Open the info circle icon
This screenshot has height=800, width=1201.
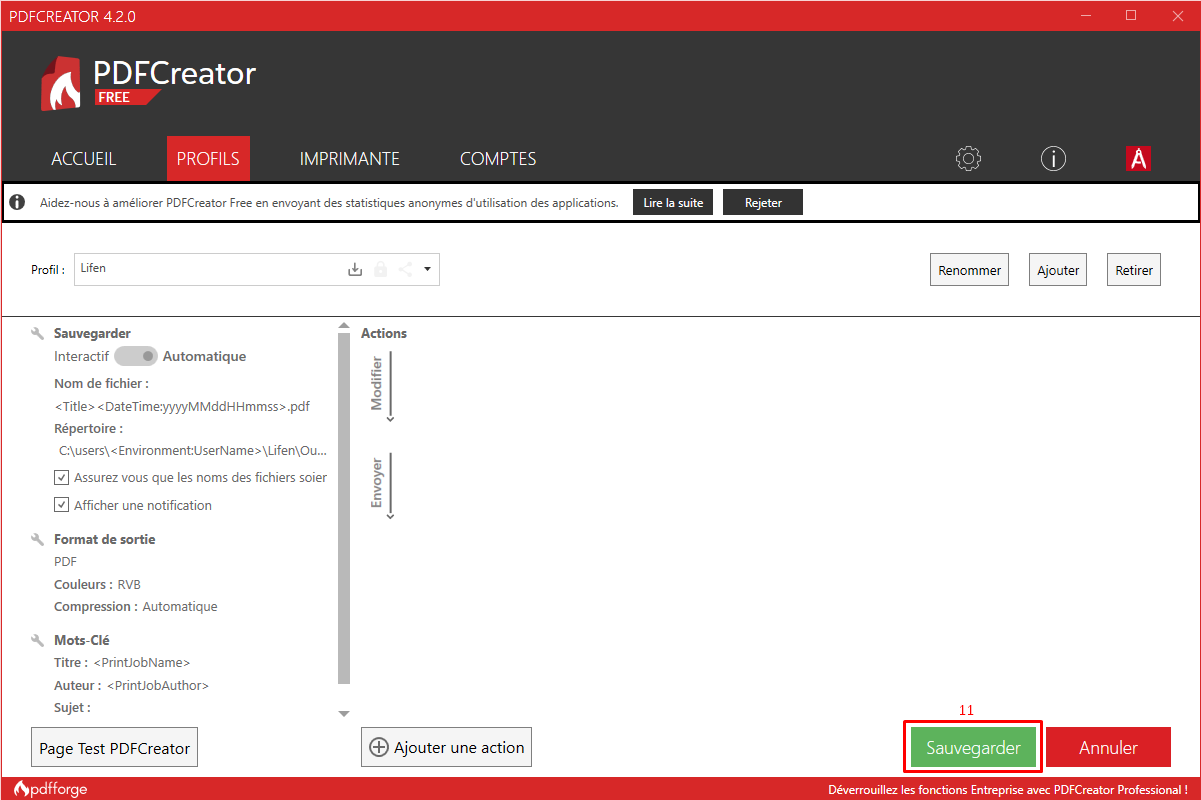(1053, 158)
